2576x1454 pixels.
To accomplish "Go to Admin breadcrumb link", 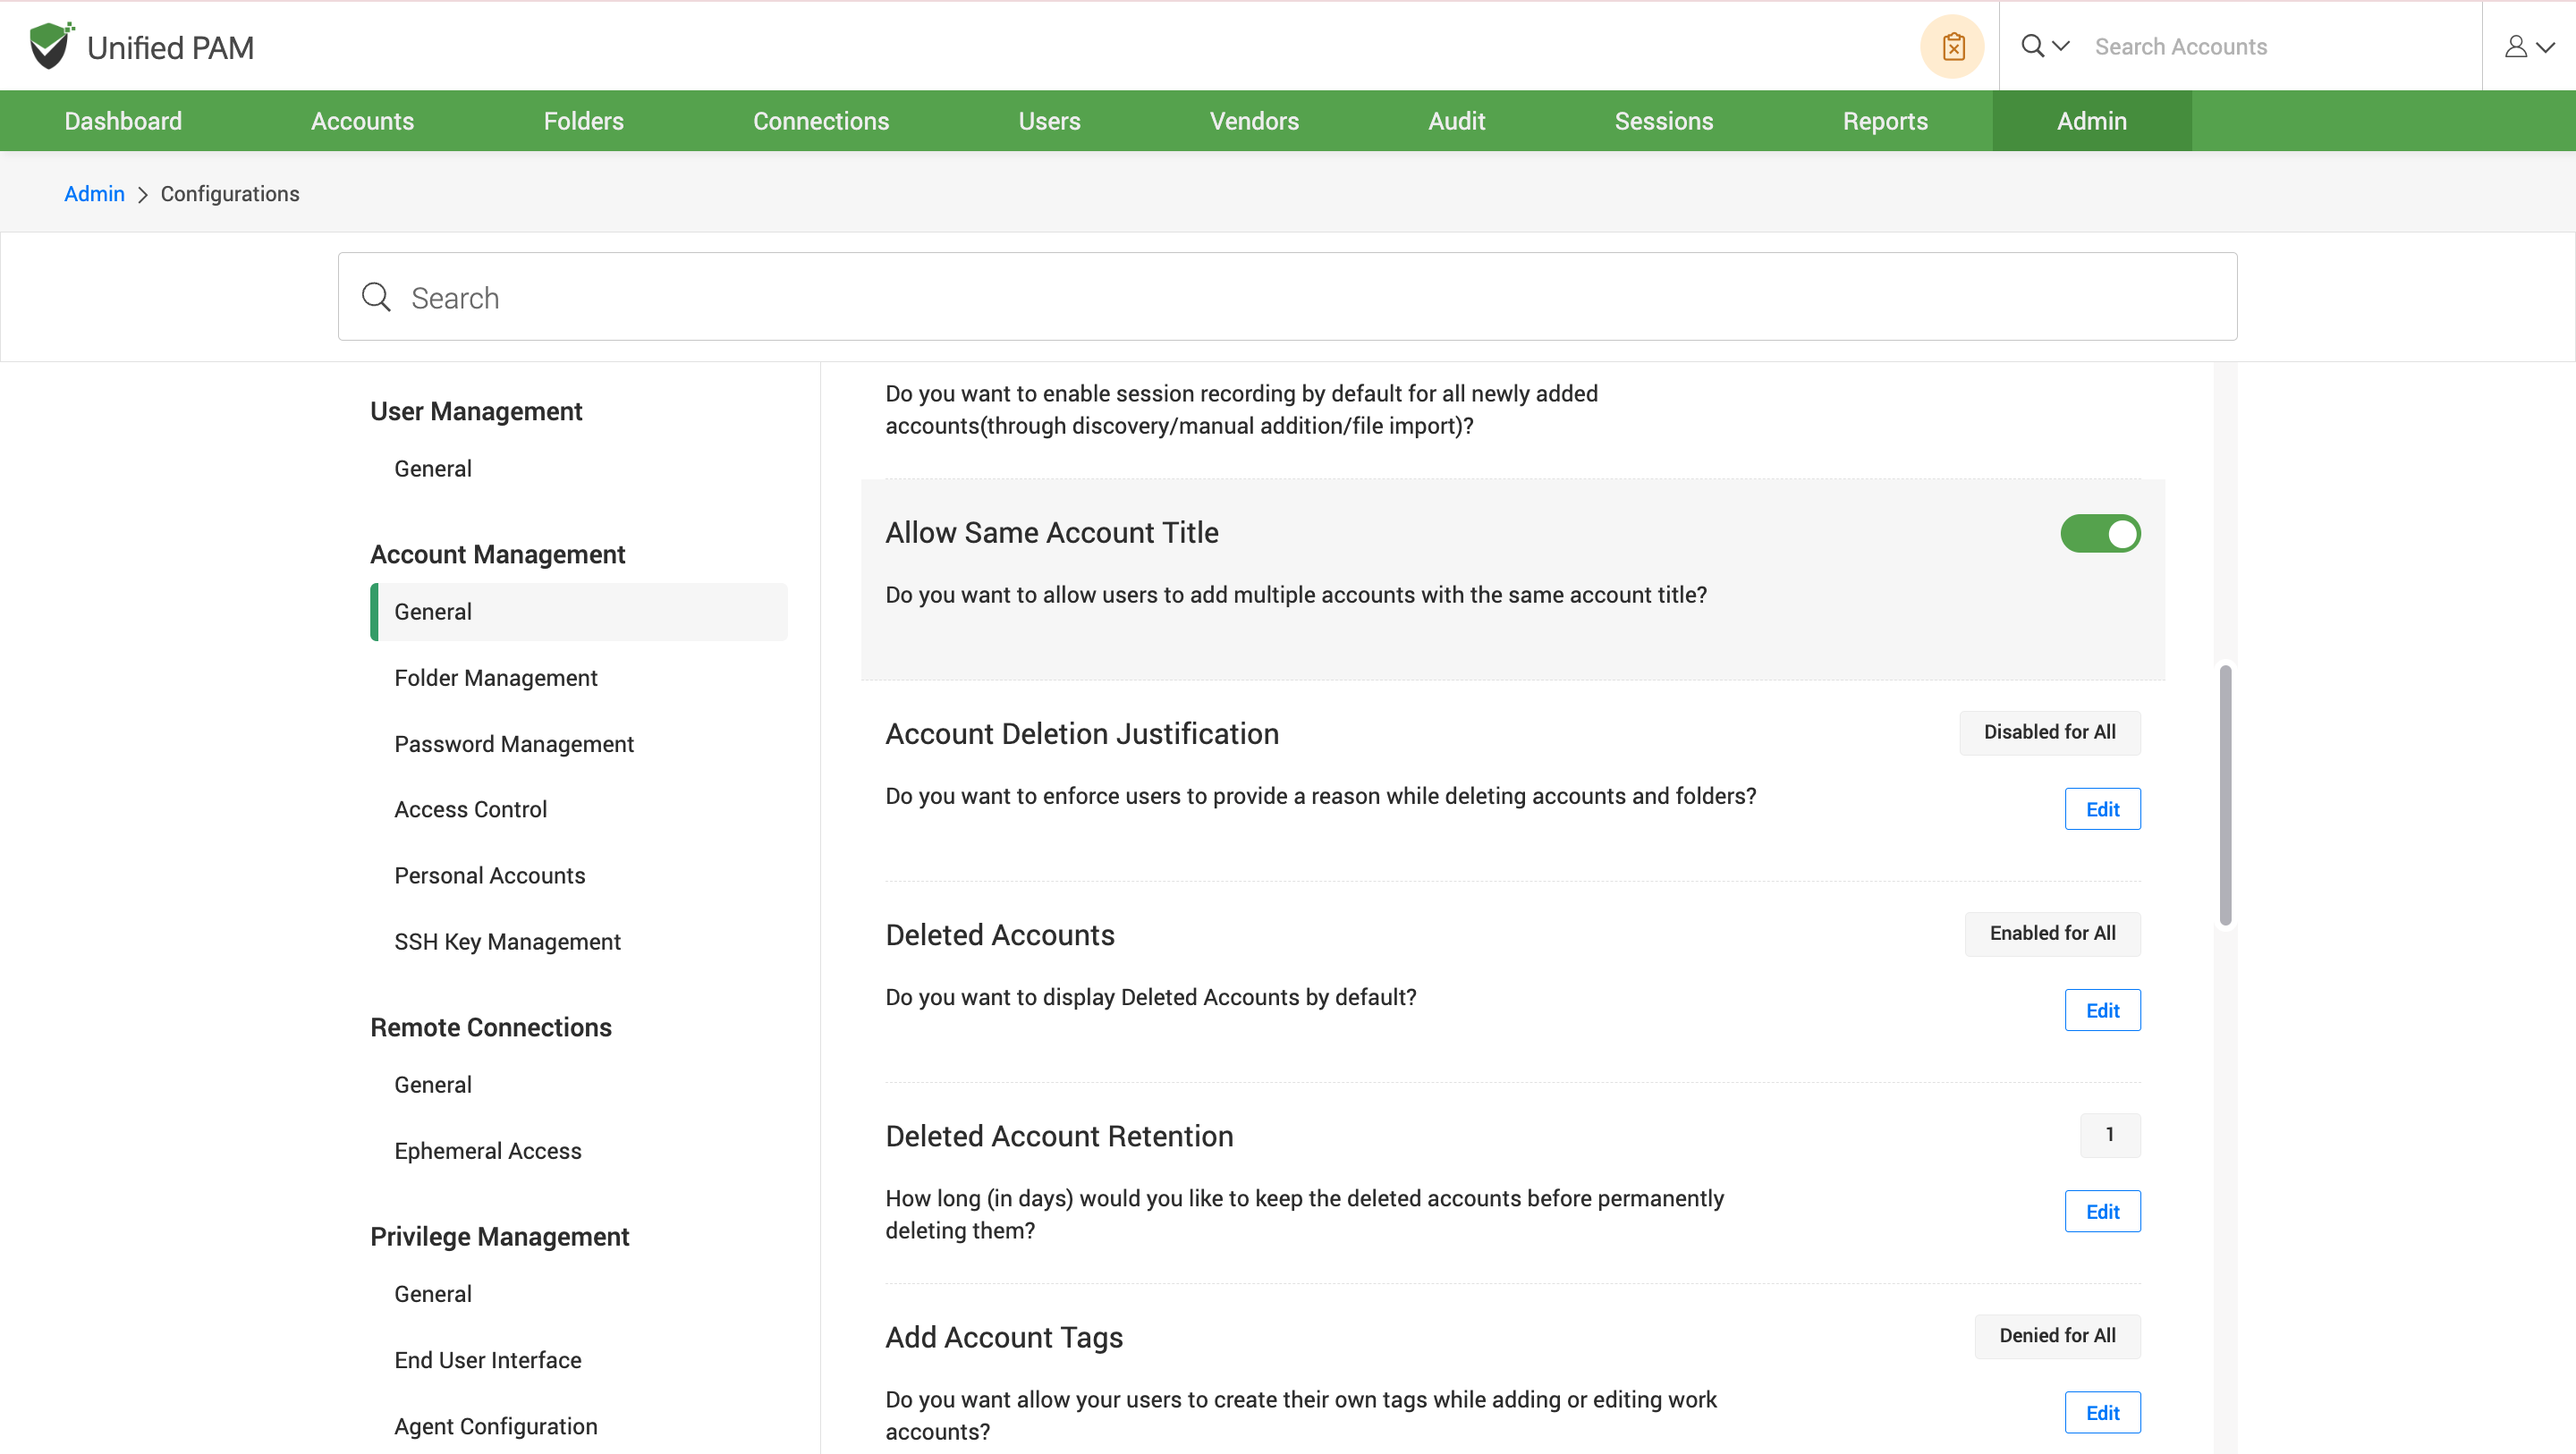I will pos(94,194).
